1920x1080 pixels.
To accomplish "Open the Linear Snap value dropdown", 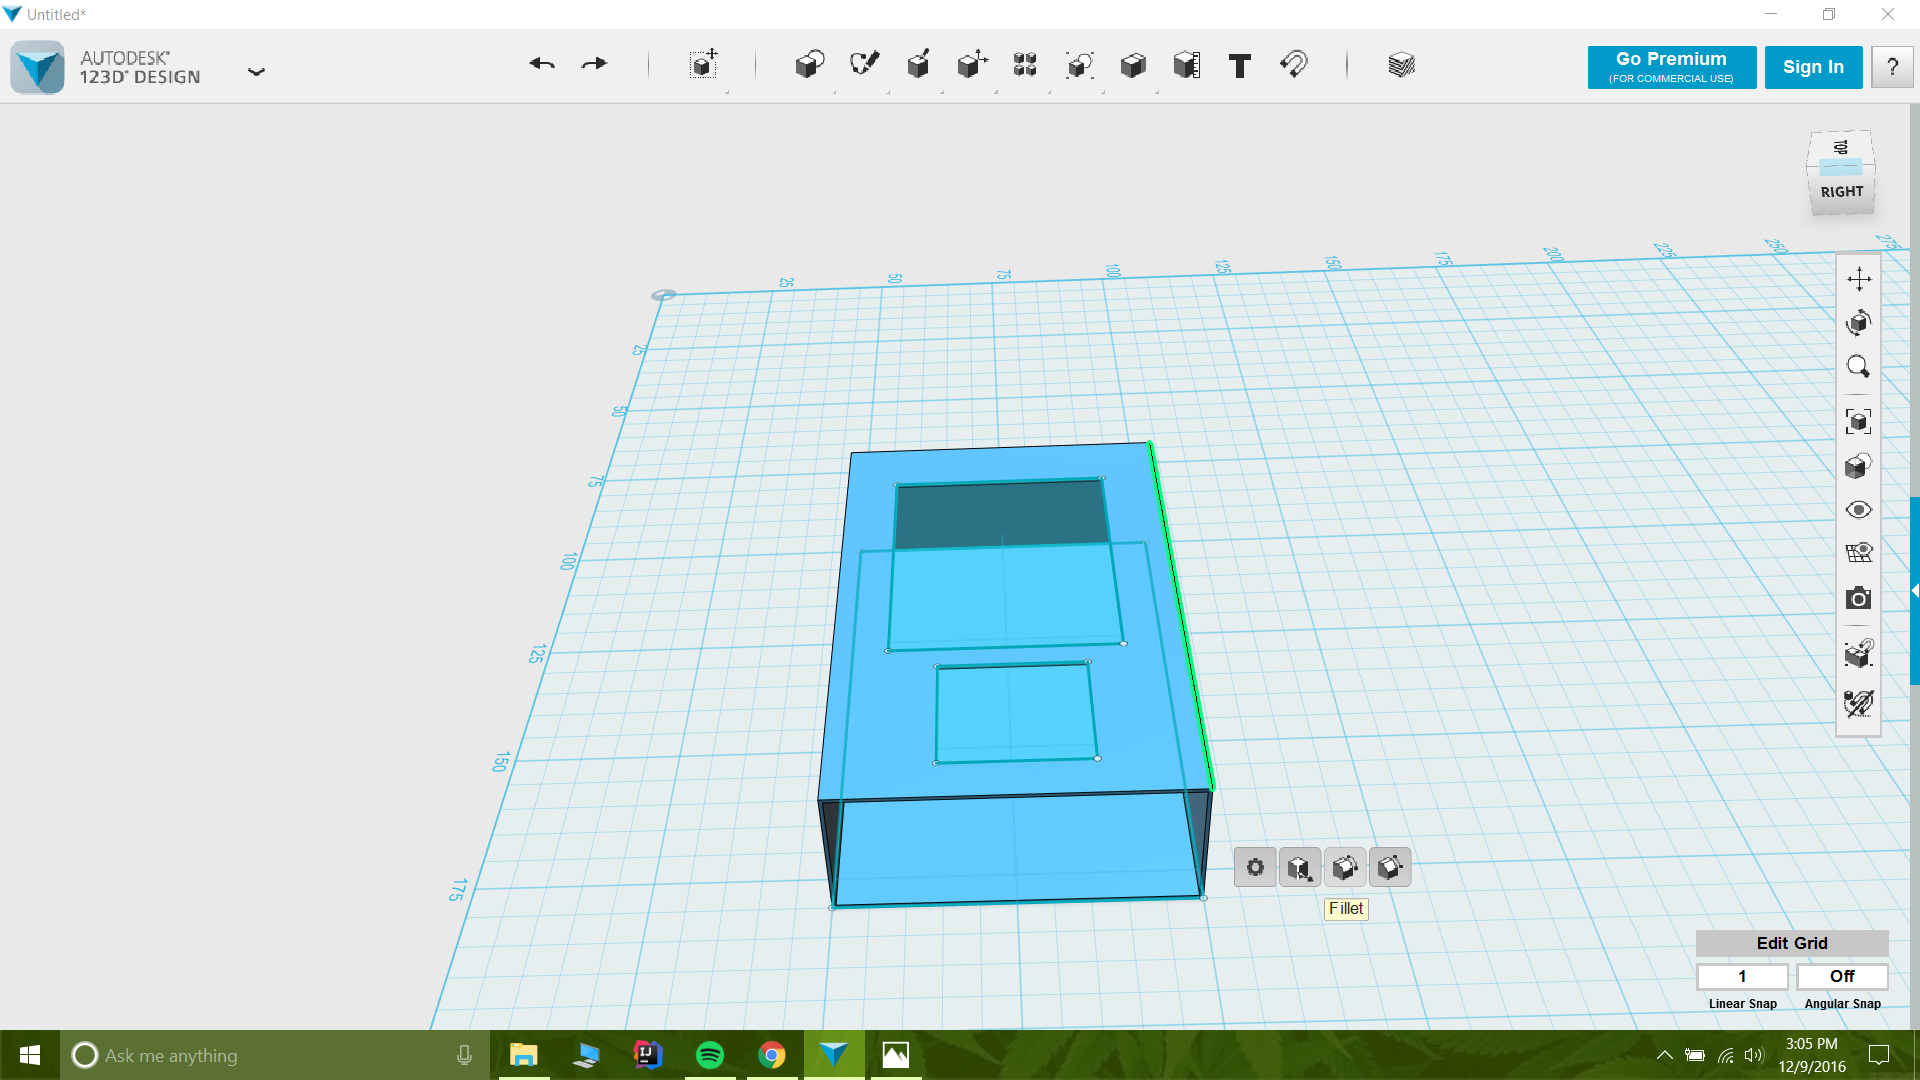I will click(1742, 976).
